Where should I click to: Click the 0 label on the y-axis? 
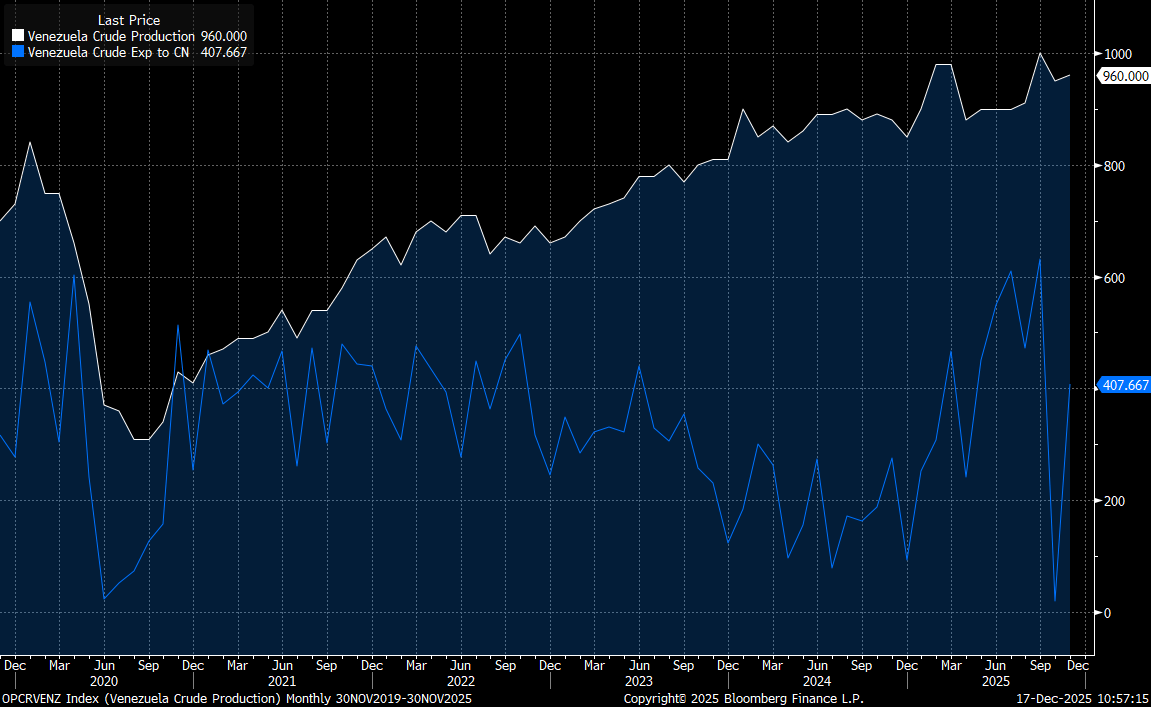(x=1107, y=613)
